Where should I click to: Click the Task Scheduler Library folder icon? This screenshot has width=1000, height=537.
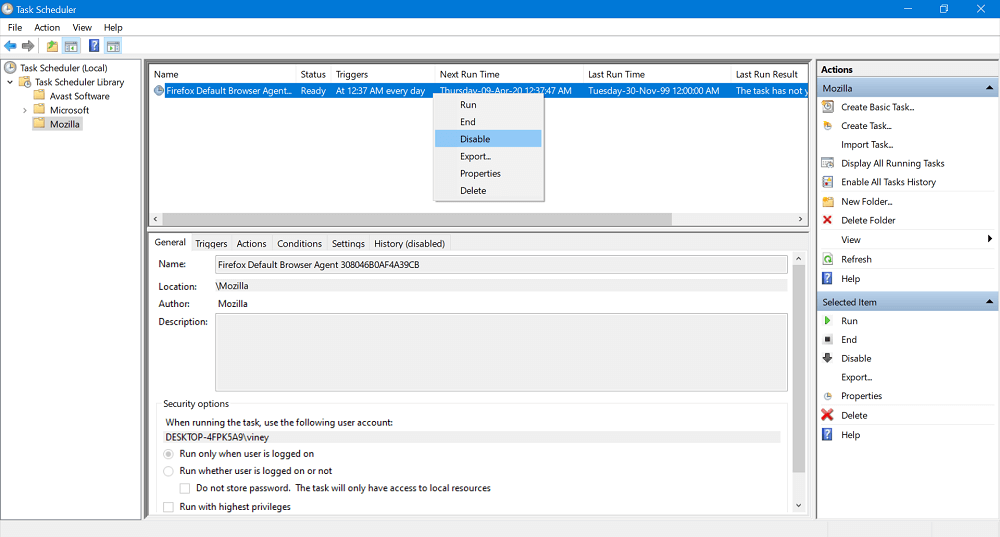click(25, 82)
